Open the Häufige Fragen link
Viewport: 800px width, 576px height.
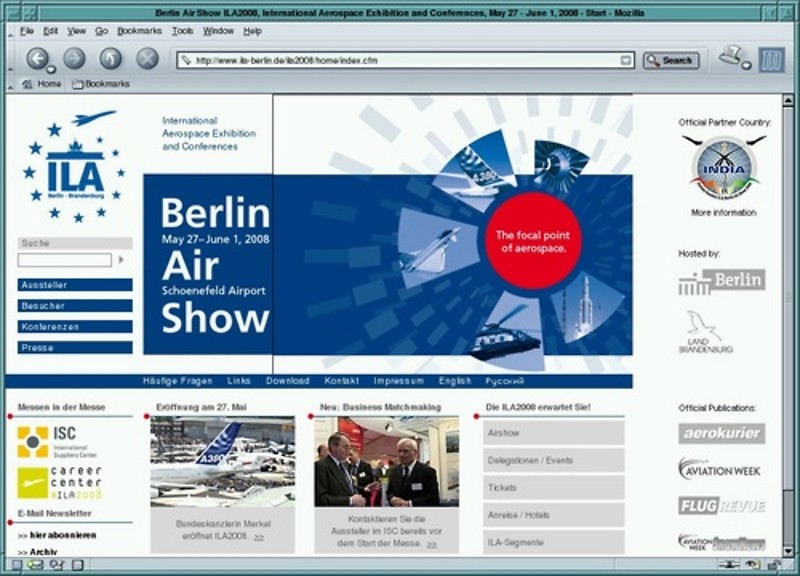point(177,381)
